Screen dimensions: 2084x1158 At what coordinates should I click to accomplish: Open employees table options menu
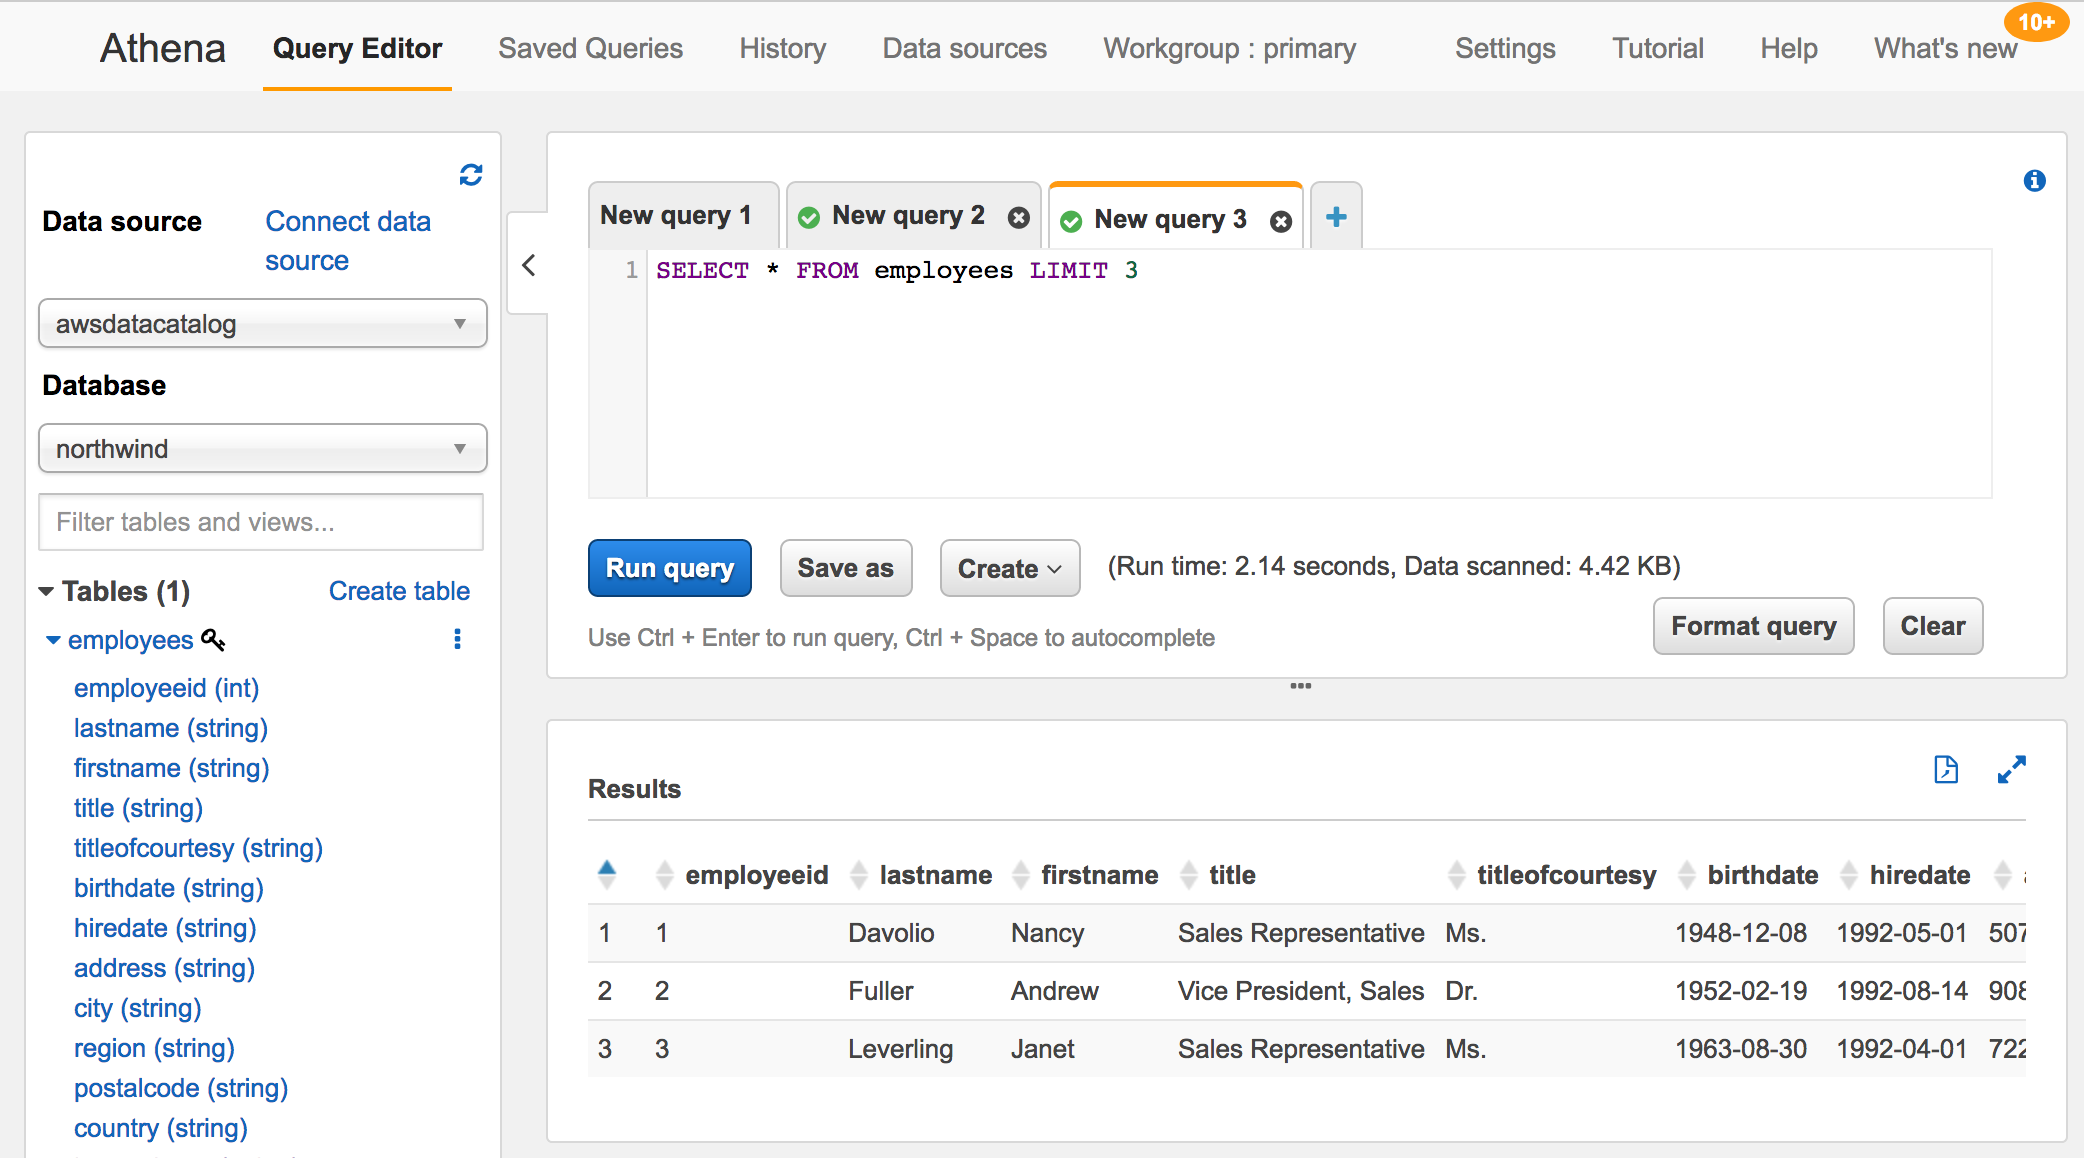pyautogui.click(x=457, y=639)
